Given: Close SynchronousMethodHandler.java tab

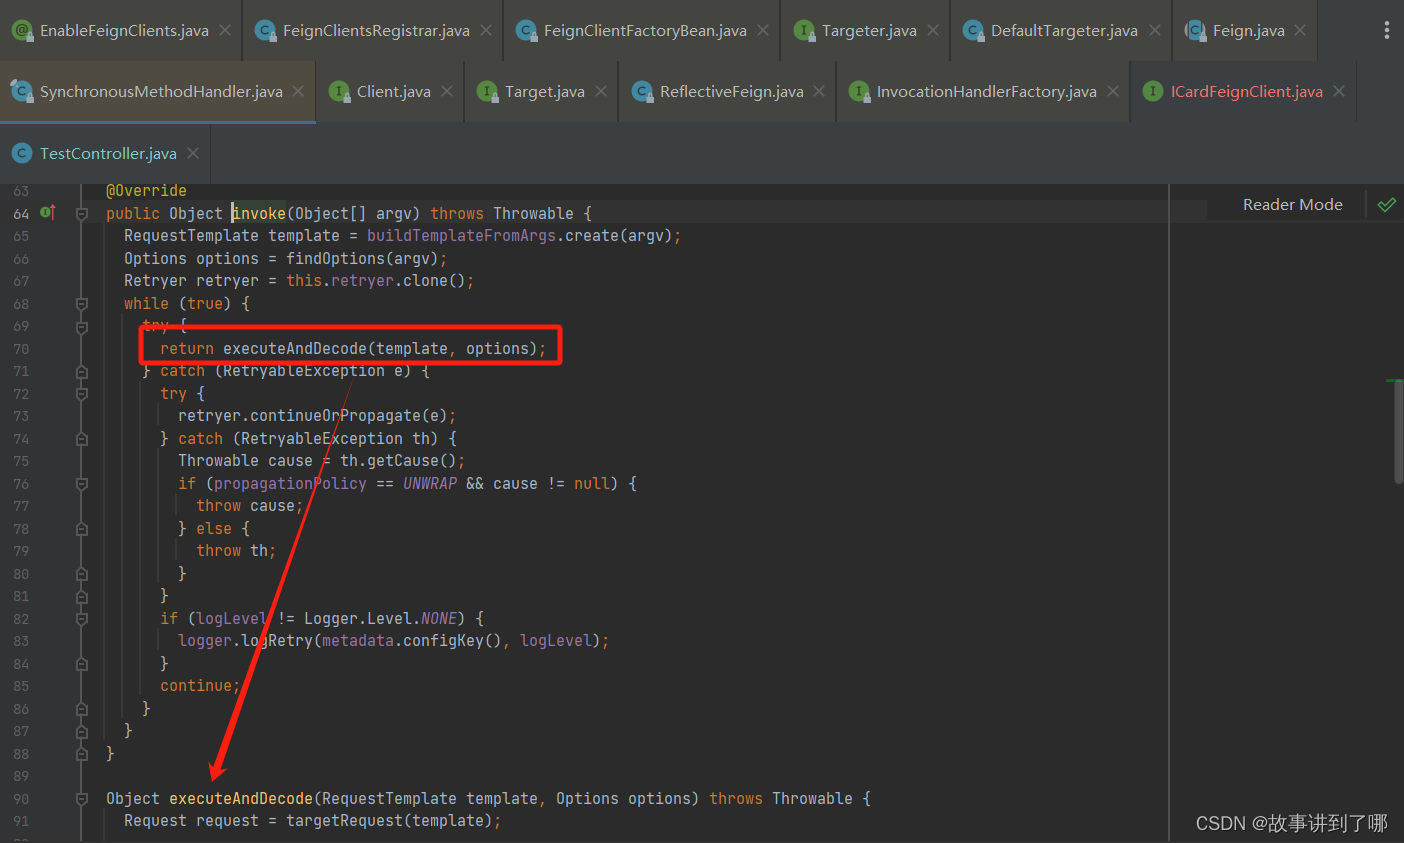Looking at the screenshot, I should pyautogui.click(x=298, y=91).
